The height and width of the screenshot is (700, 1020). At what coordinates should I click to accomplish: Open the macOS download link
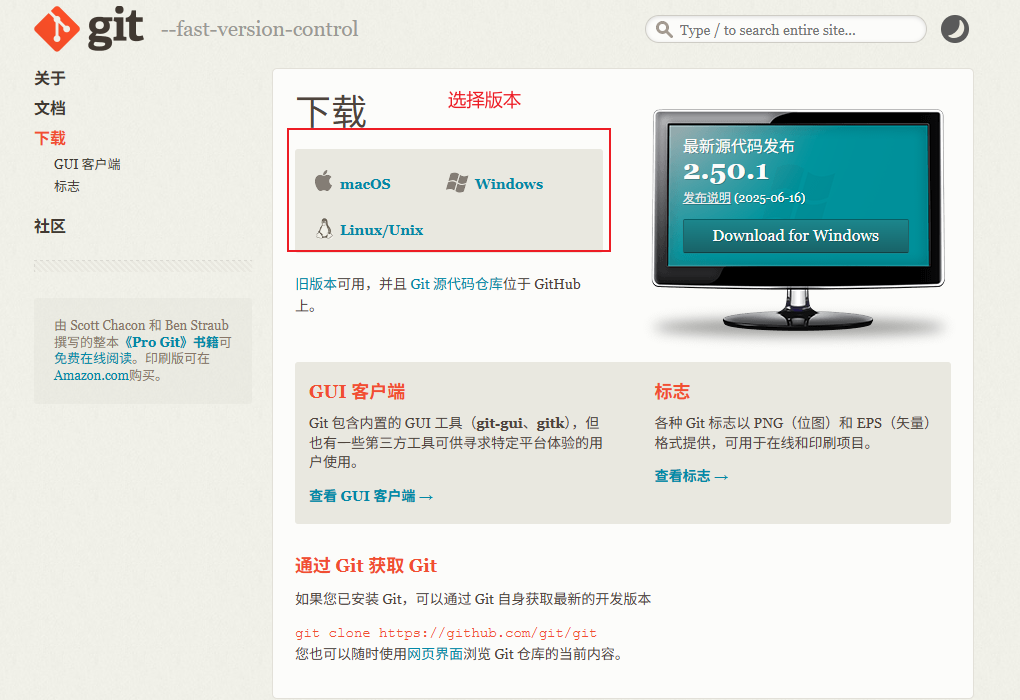(365, 184)
